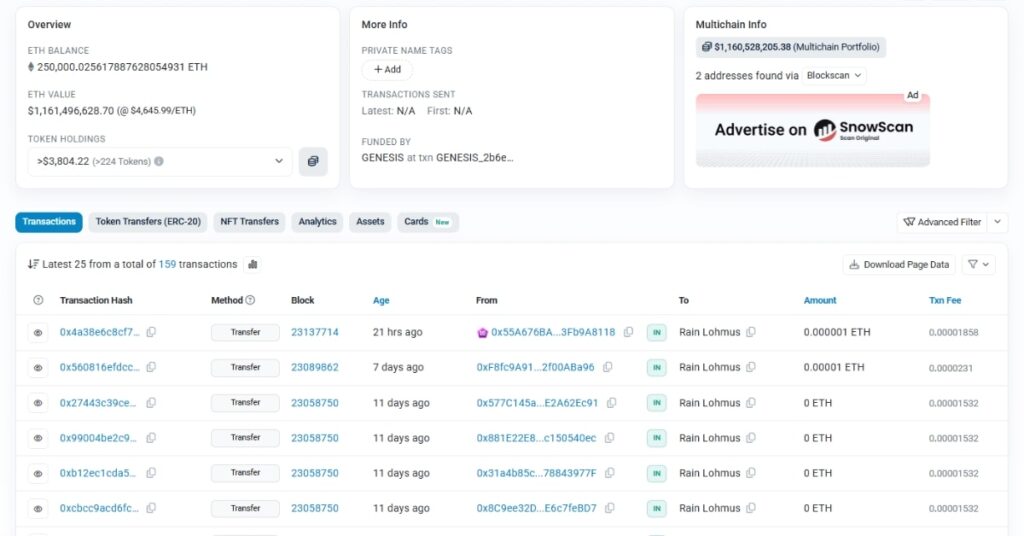
Task: Switch to the Transactions tab
Action: tap(49, 222)
